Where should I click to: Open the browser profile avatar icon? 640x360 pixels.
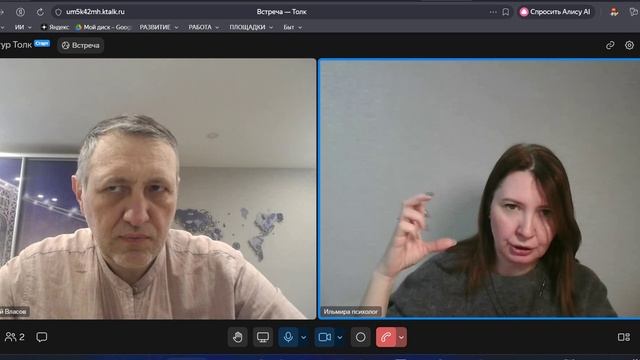[x=614, y=12]
